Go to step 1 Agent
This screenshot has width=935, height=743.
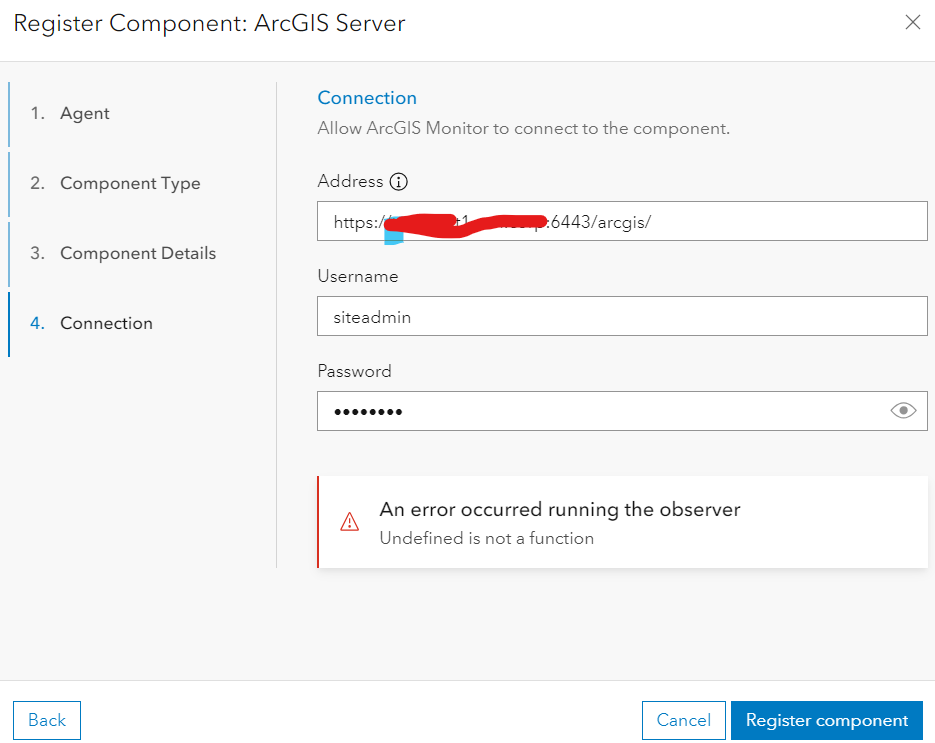pos(70,113)
